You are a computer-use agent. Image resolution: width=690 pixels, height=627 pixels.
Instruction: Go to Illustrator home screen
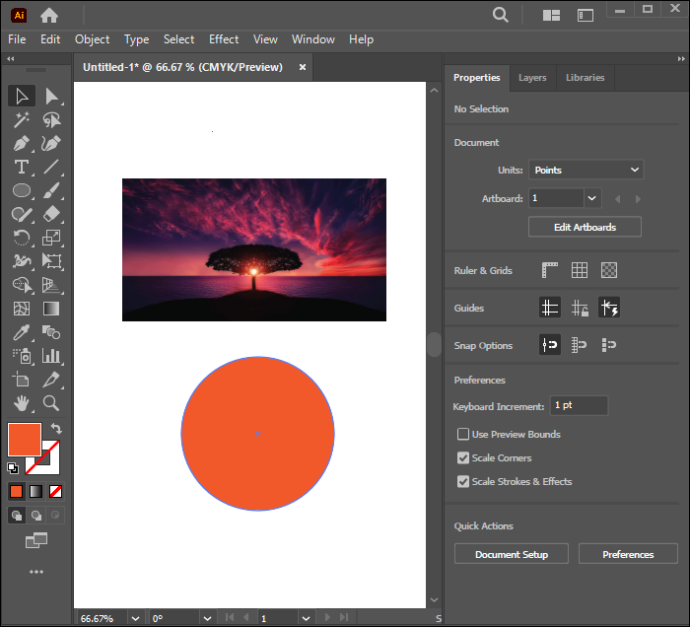(x=49, y=16)
